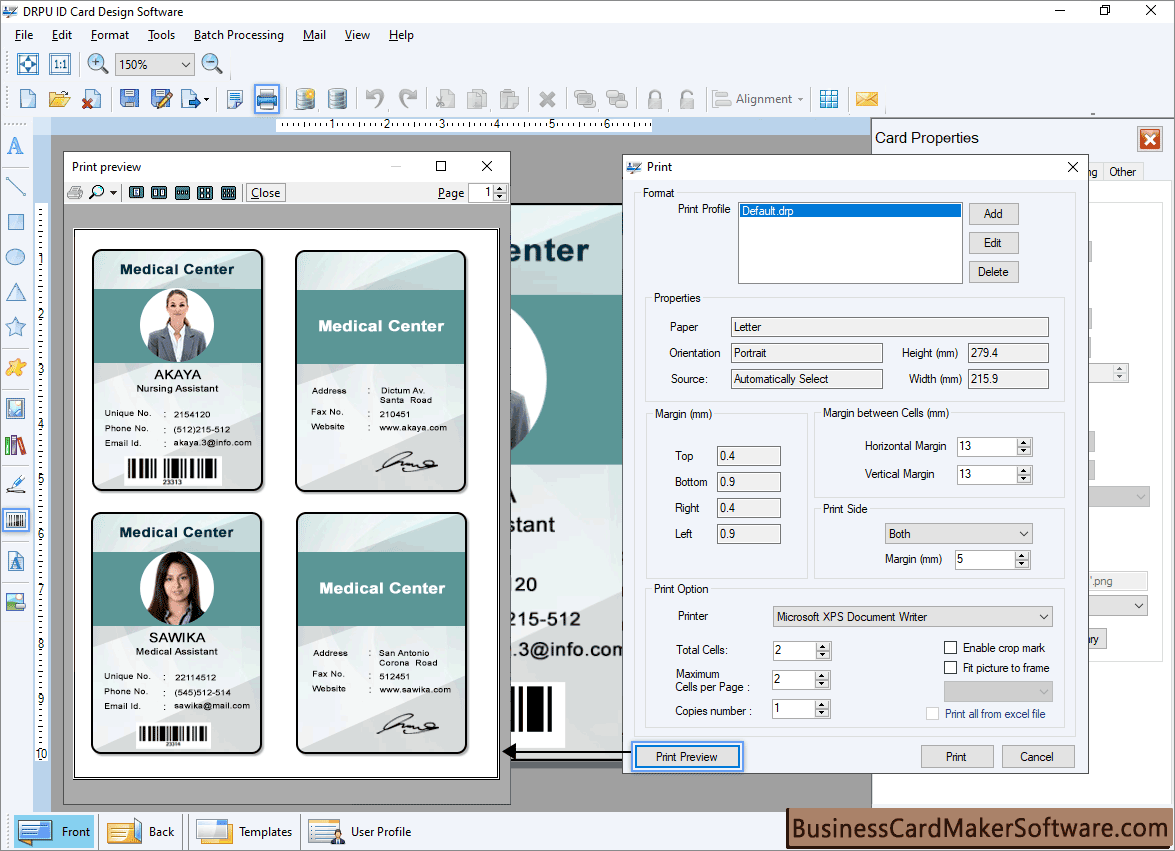Select the Rectangle shape tool
Image resolution: width=1175 pixels, height=851 pixels.
[15, 221]
